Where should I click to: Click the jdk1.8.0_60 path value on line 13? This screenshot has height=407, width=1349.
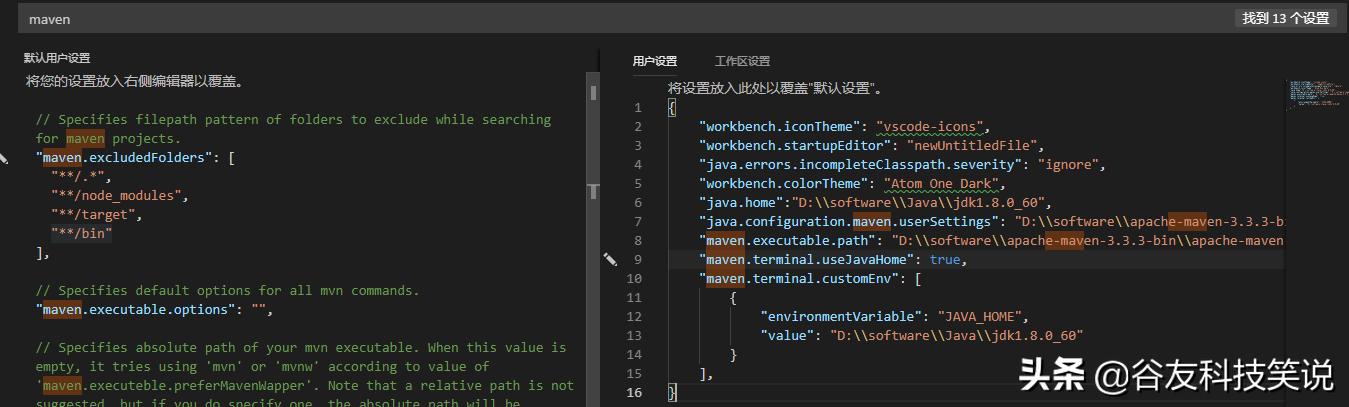click(957, 335)
